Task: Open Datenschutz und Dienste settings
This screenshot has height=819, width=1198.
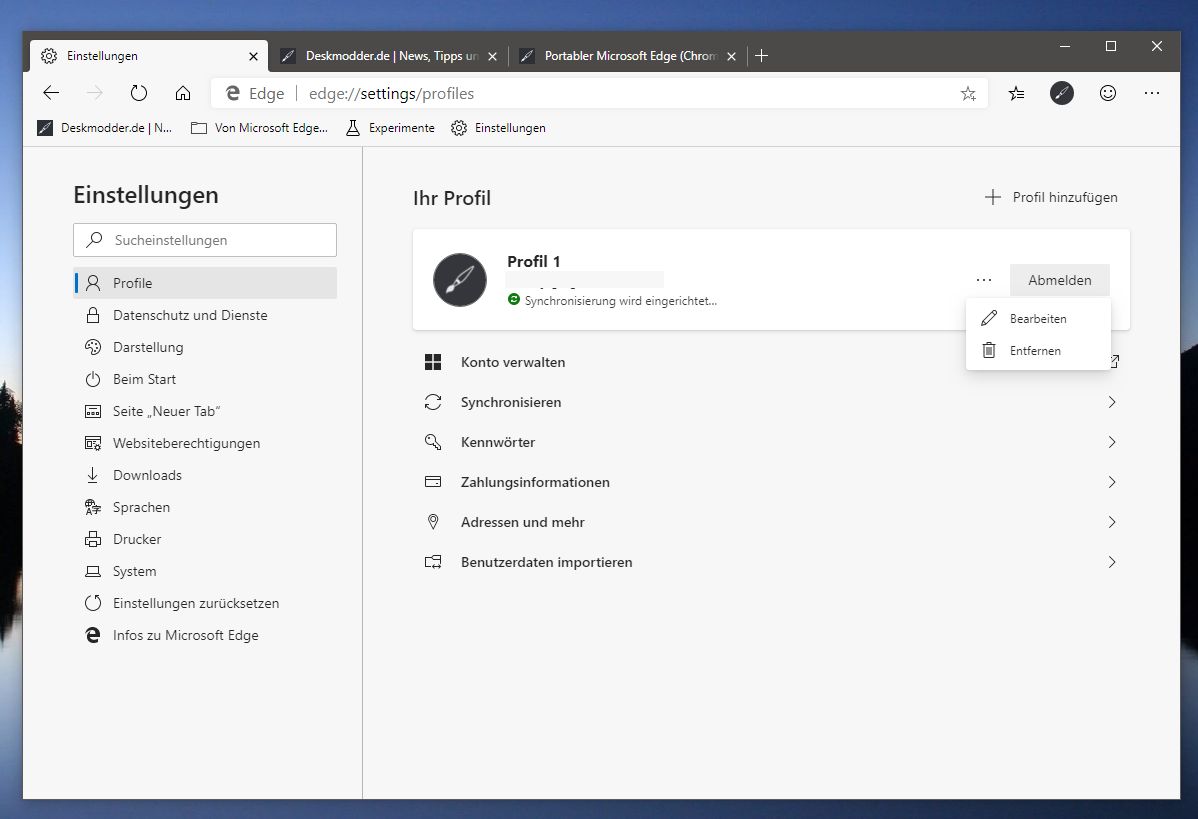Action: [x=205, y=315]
